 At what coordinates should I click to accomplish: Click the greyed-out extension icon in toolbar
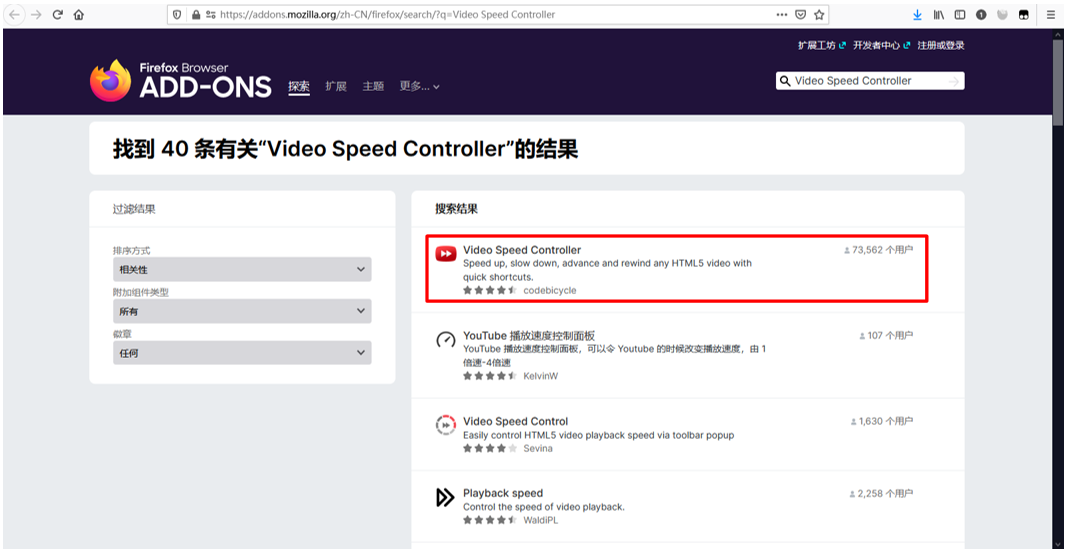click(1002, 14)
